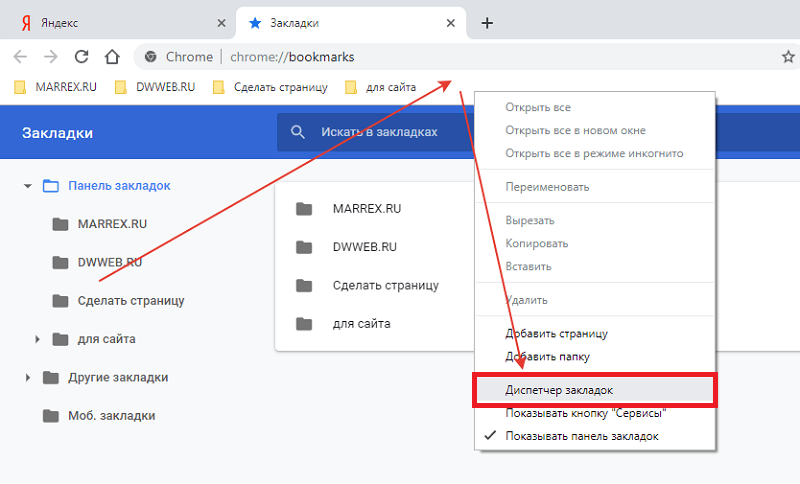Toggle 'Показывать кнопку "Сервисы"' option
This screenshot has width=800, height=484.
[x=585, y=413]
